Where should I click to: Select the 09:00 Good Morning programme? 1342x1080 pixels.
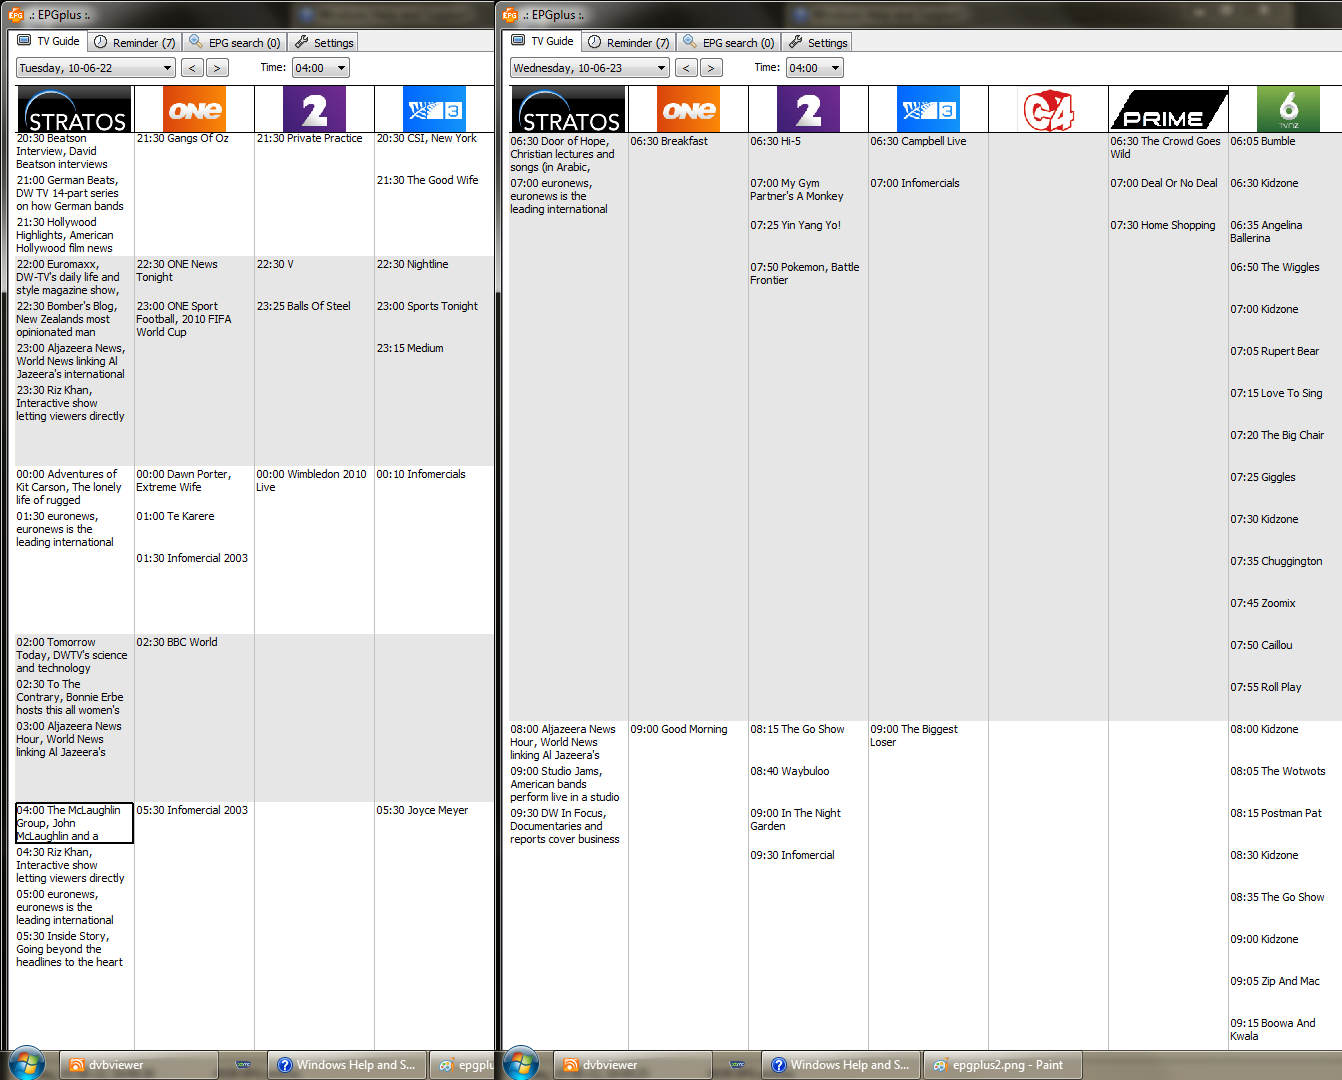679,730
